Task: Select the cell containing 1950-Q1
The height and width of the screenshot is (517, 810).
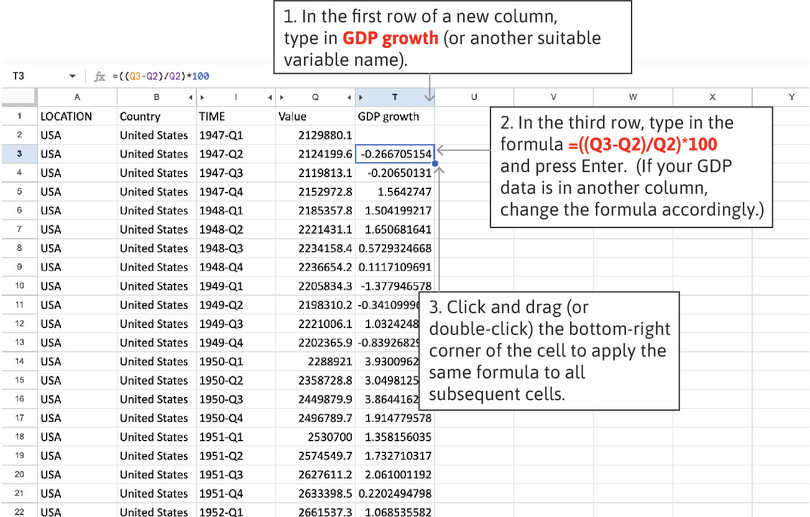Action: pos(236,362)
